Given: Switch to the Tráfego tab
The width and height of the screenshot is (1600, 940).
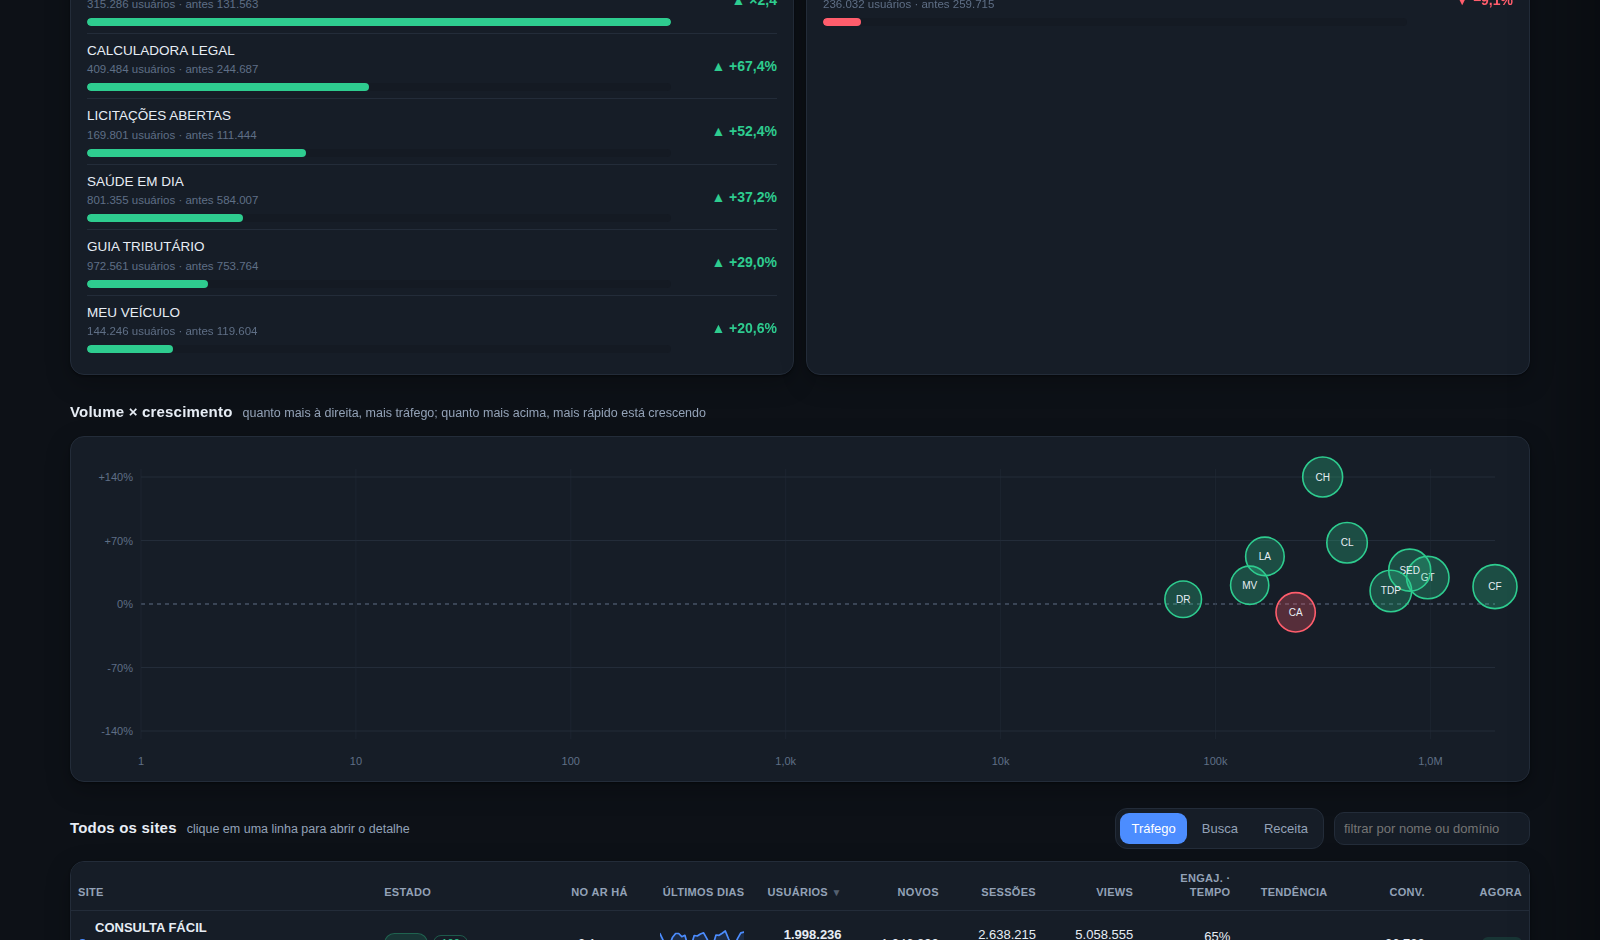Looking at the screenshot, I should tap(1153, 828).
